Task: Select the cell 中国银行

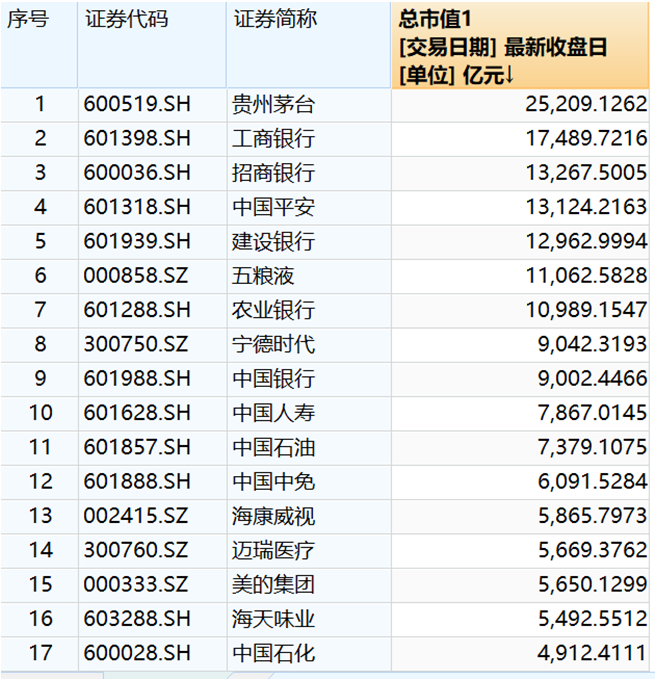Action: (x=309, y=379)
